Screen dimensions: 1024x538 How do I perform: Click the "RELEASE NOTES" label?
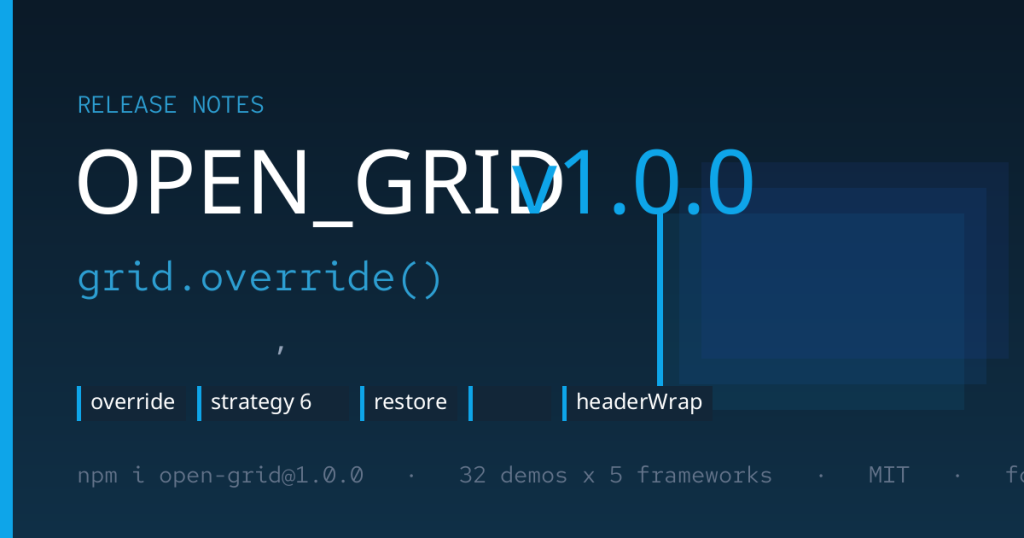(x=170, y=105)
